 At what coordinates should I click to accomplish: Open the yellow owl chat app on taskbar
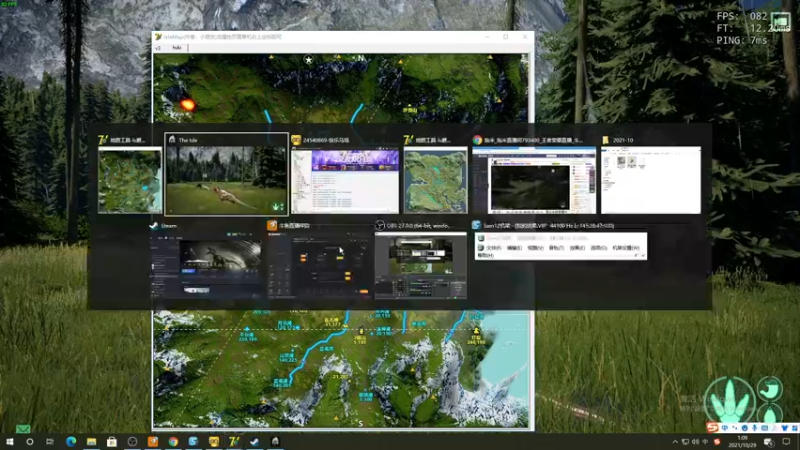click(213, 442)
